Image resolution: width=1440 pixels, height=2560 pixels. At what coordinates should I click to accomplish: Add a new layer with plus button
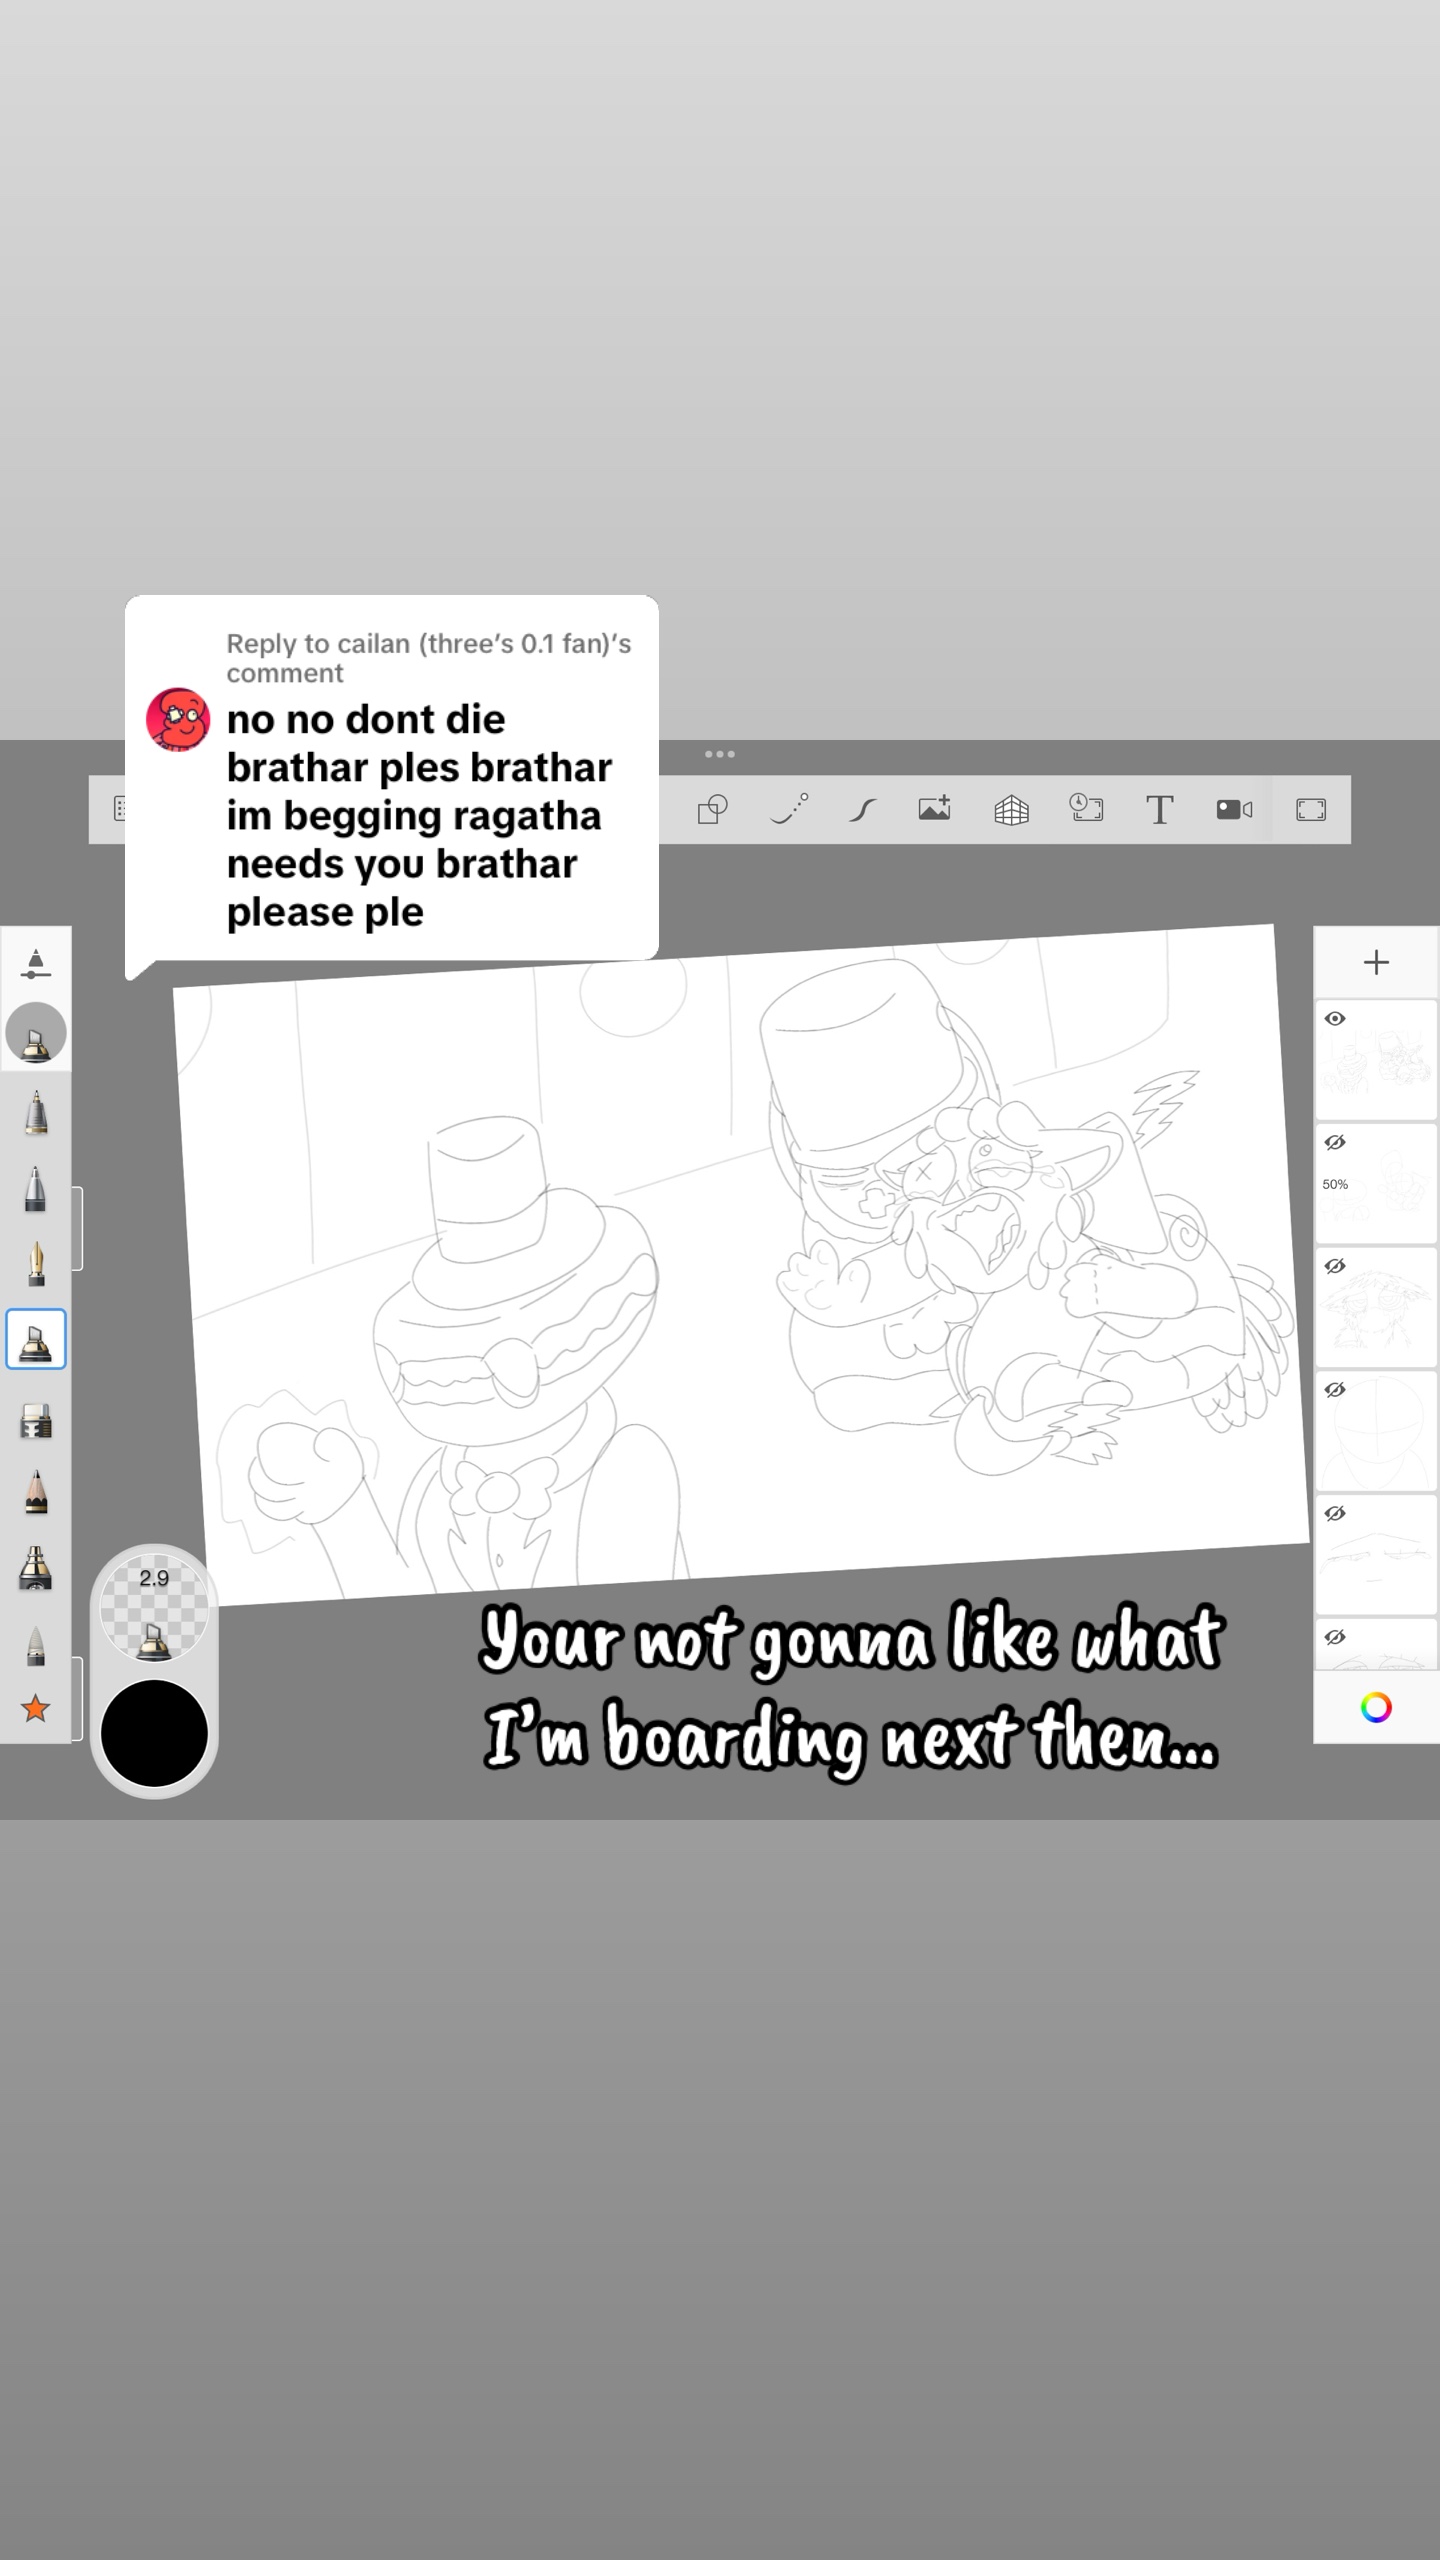pos(1376,962)
